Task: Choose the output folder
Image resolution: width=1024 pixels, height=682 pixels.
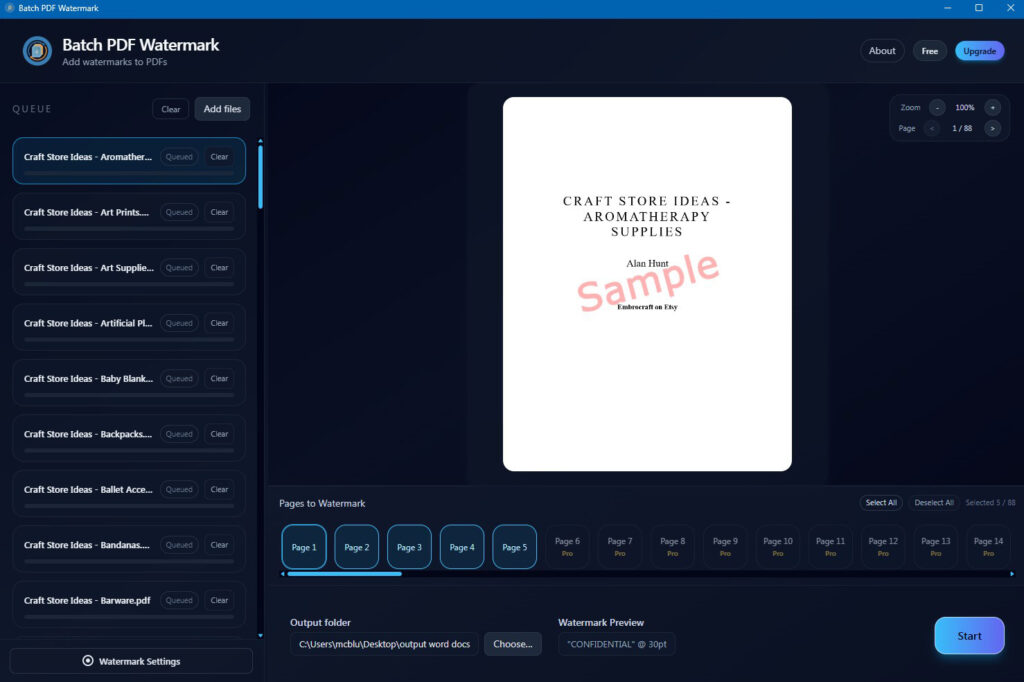Action: click(513, 644)
